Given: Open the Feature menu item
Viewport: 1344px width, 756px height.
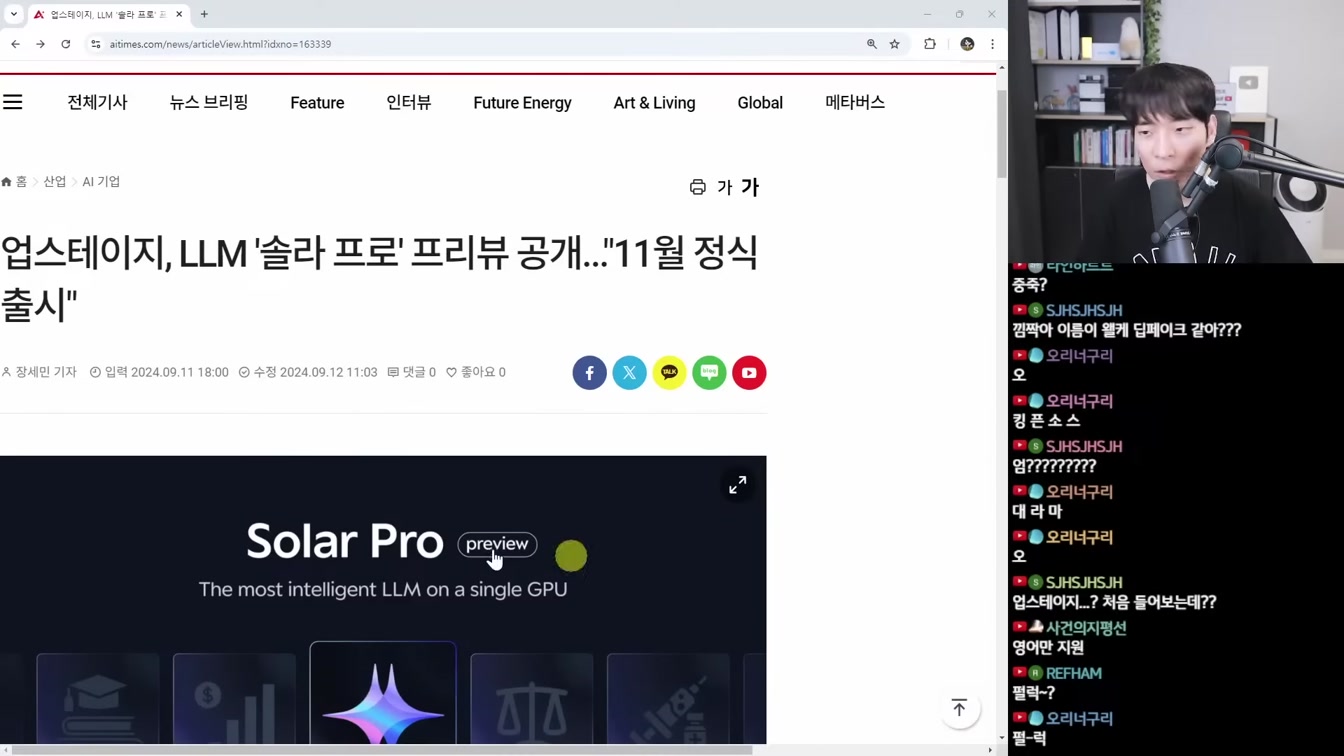Looking at the screenshot, I should pos(317,102).
